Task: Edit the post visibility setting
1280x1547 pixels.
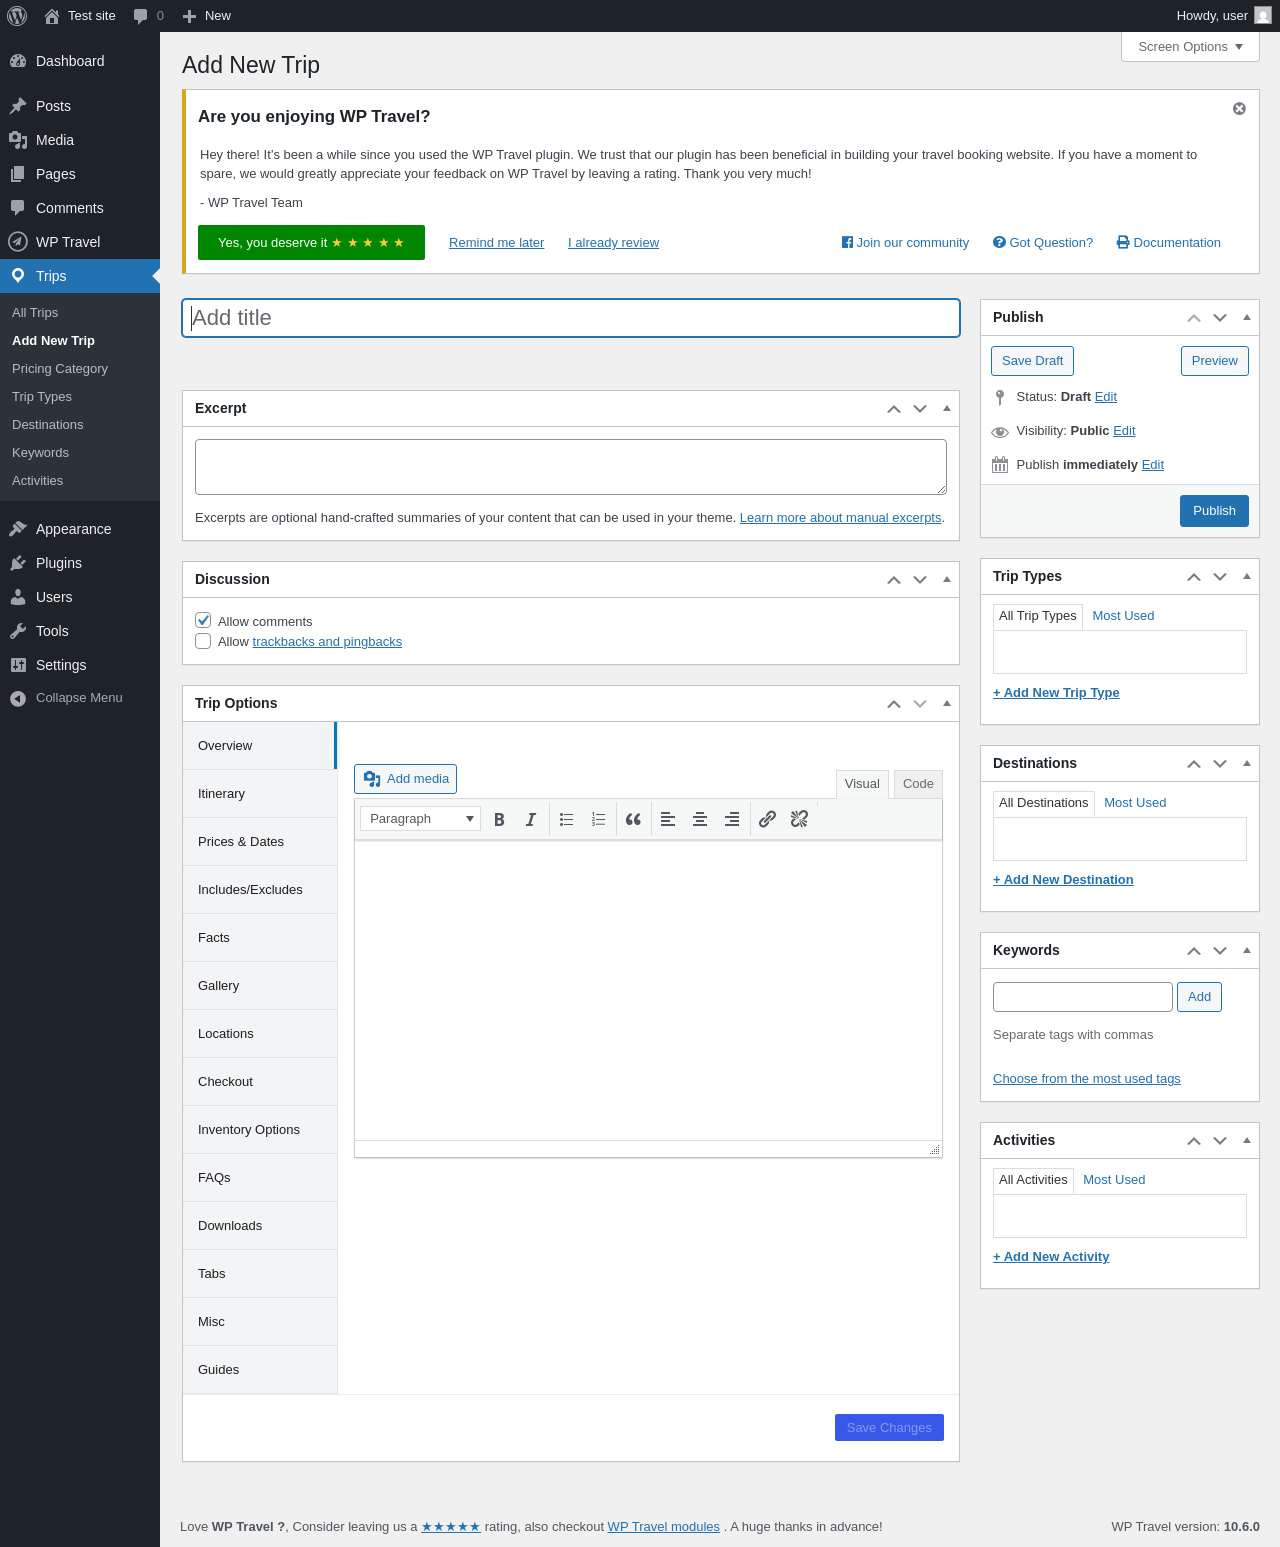Action: click(1124, 431)
